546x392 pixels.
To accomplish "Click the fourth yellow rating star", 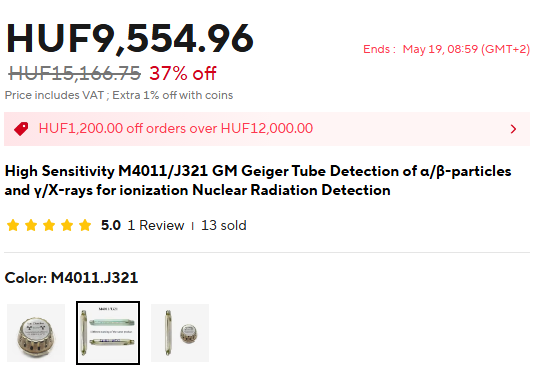I will point(67,225).
